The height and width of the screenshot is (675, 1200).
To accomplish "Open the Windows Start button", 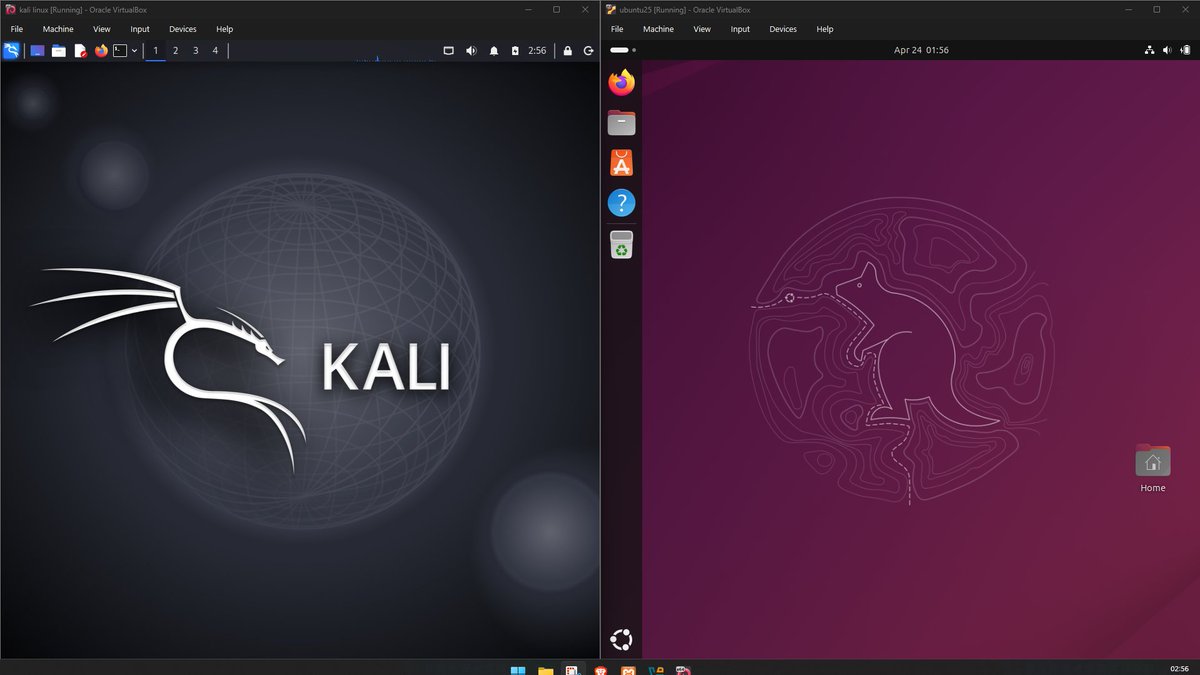I will tap(518, 671).
